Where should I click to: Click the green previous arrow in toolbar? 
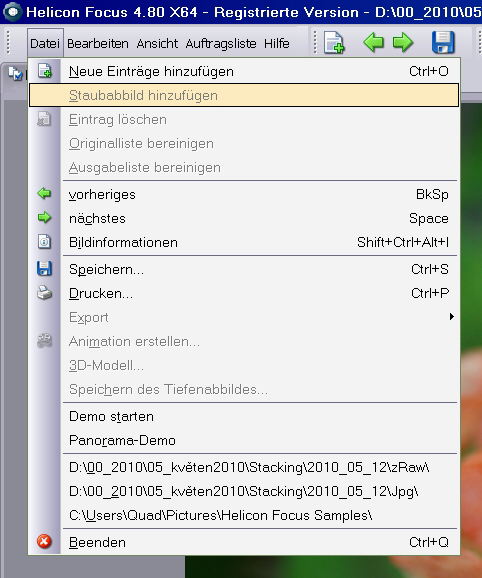tap(374, 43)
